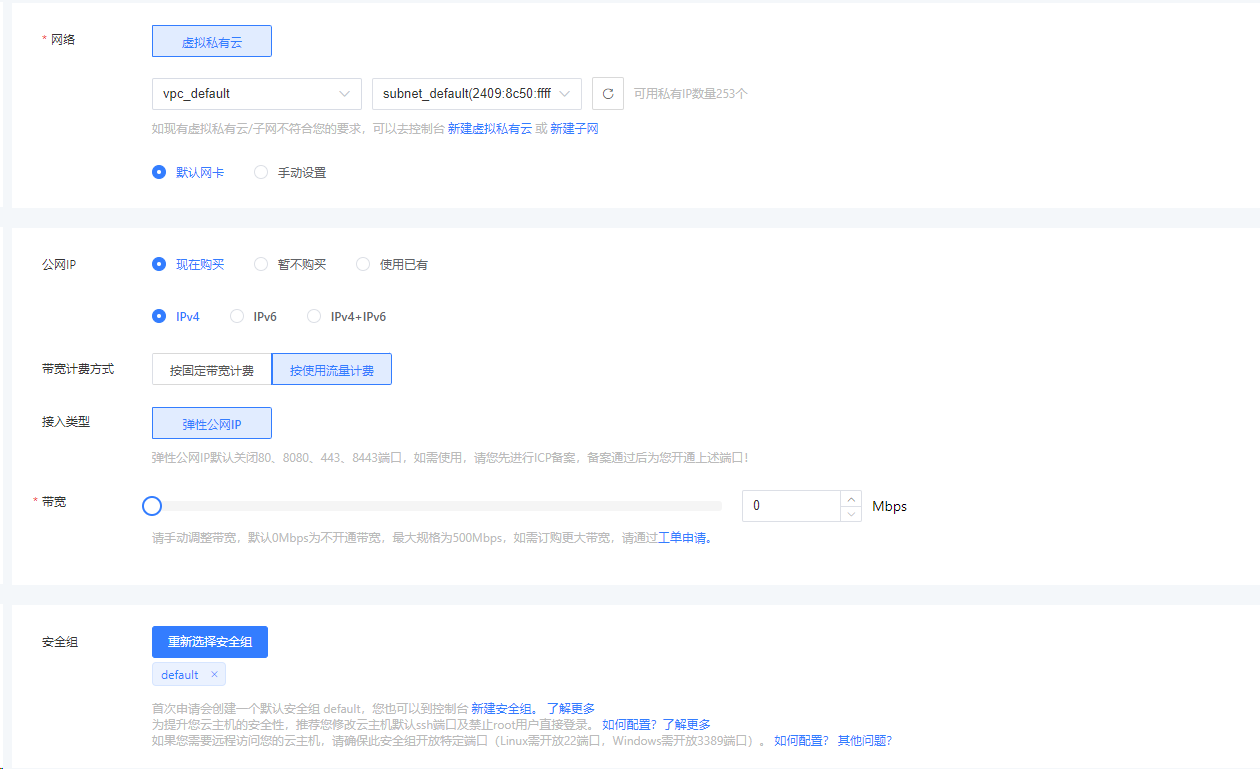Select 按使用流量计费 billing mode

332,370
